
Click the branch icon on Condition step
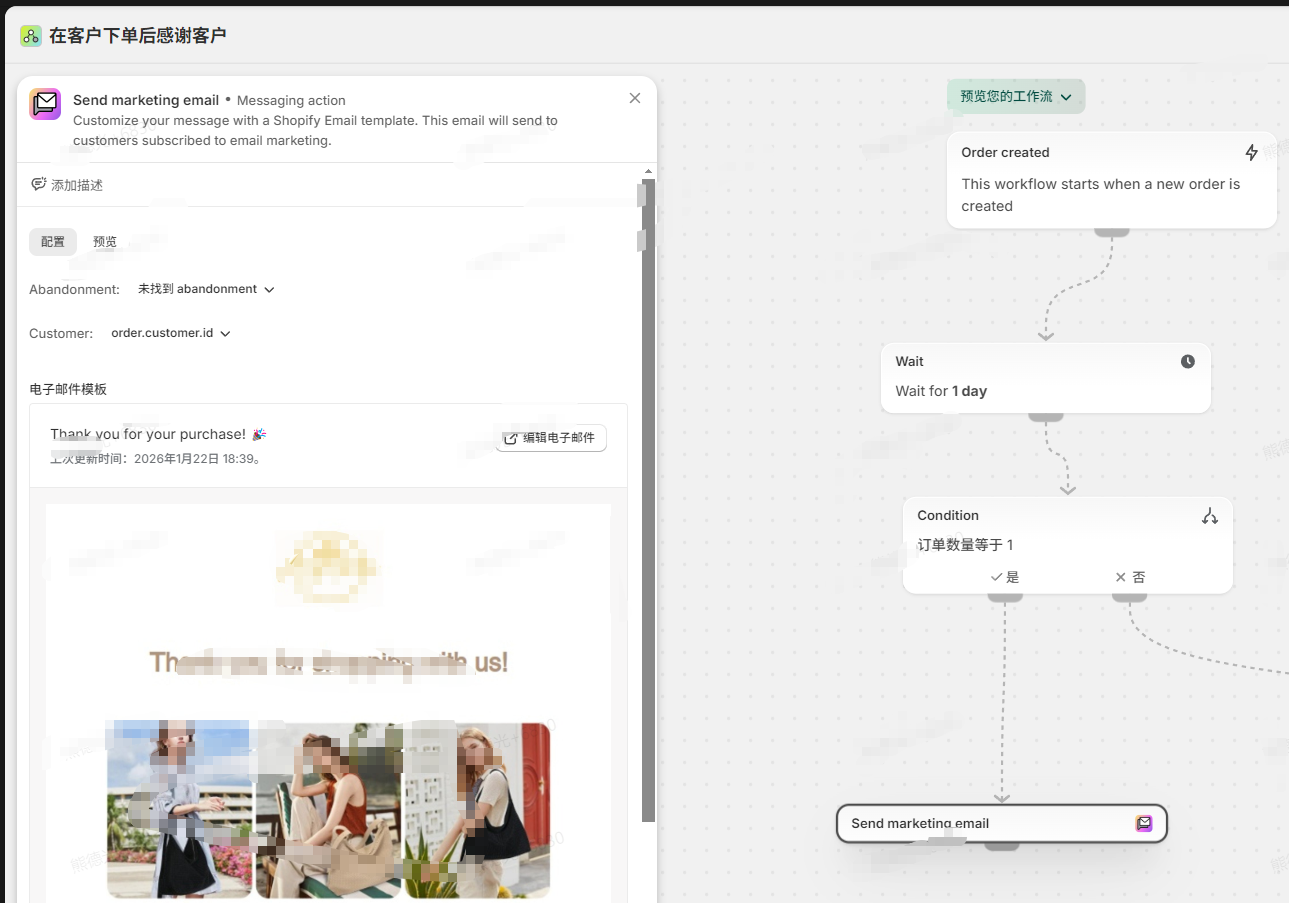1209,516
